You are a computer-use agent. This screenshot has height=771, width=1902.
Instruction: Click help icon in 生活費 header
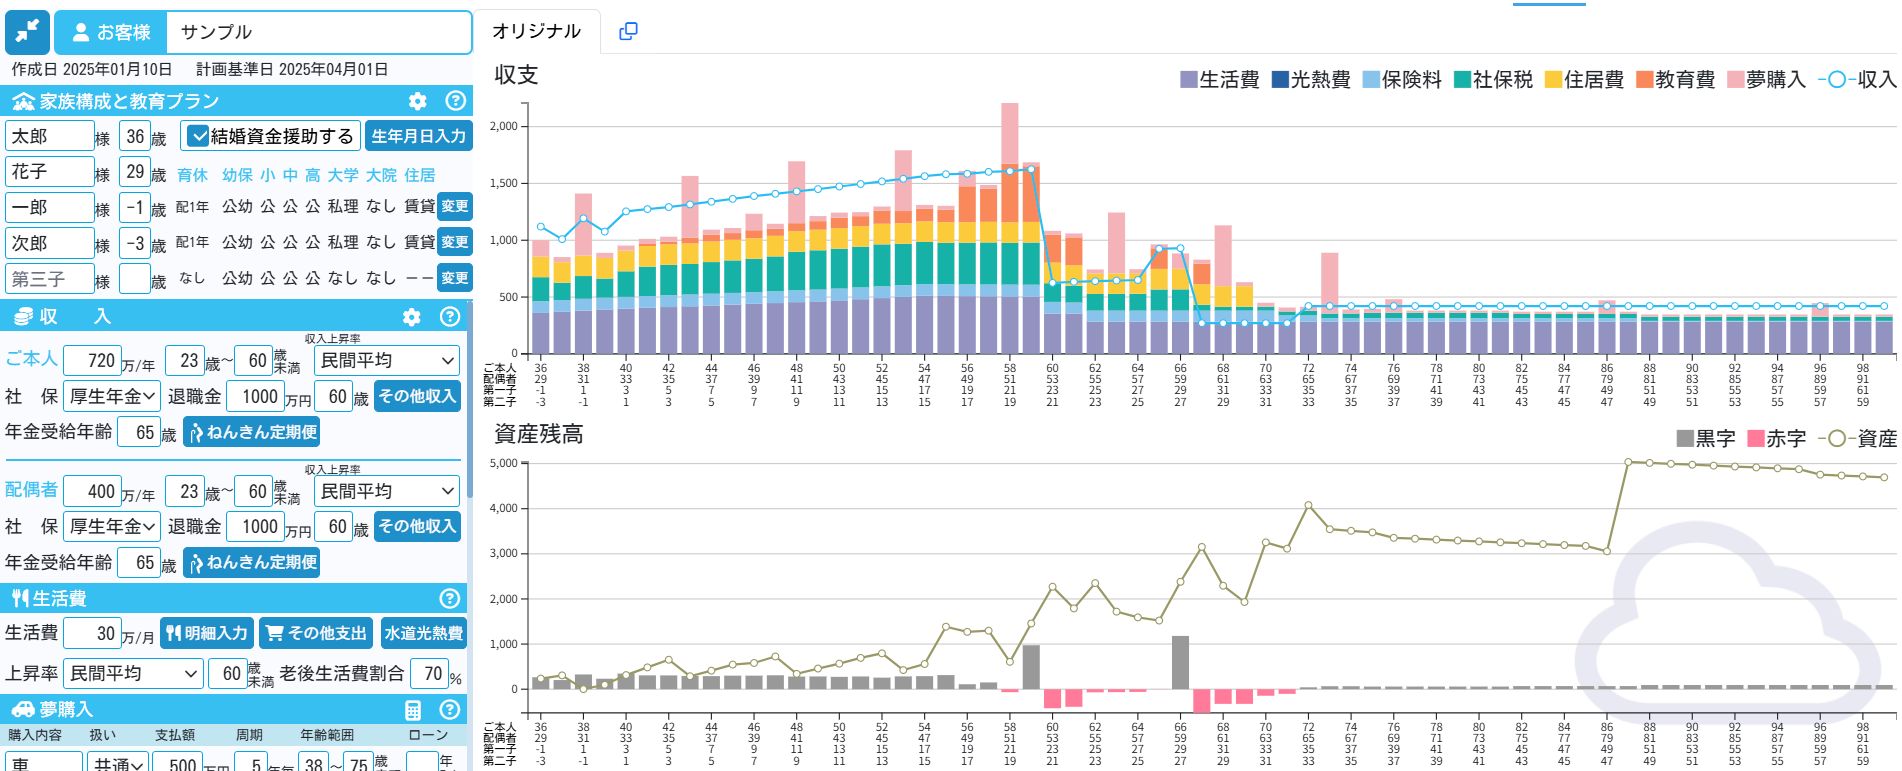coord(450,598)
